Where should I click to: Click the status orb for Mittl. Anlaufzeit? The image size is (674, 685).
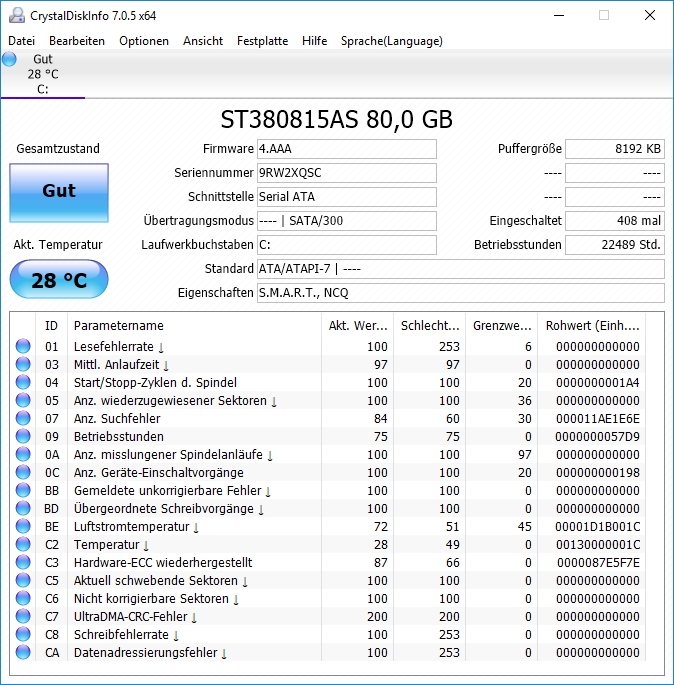[x=23, y=364]
